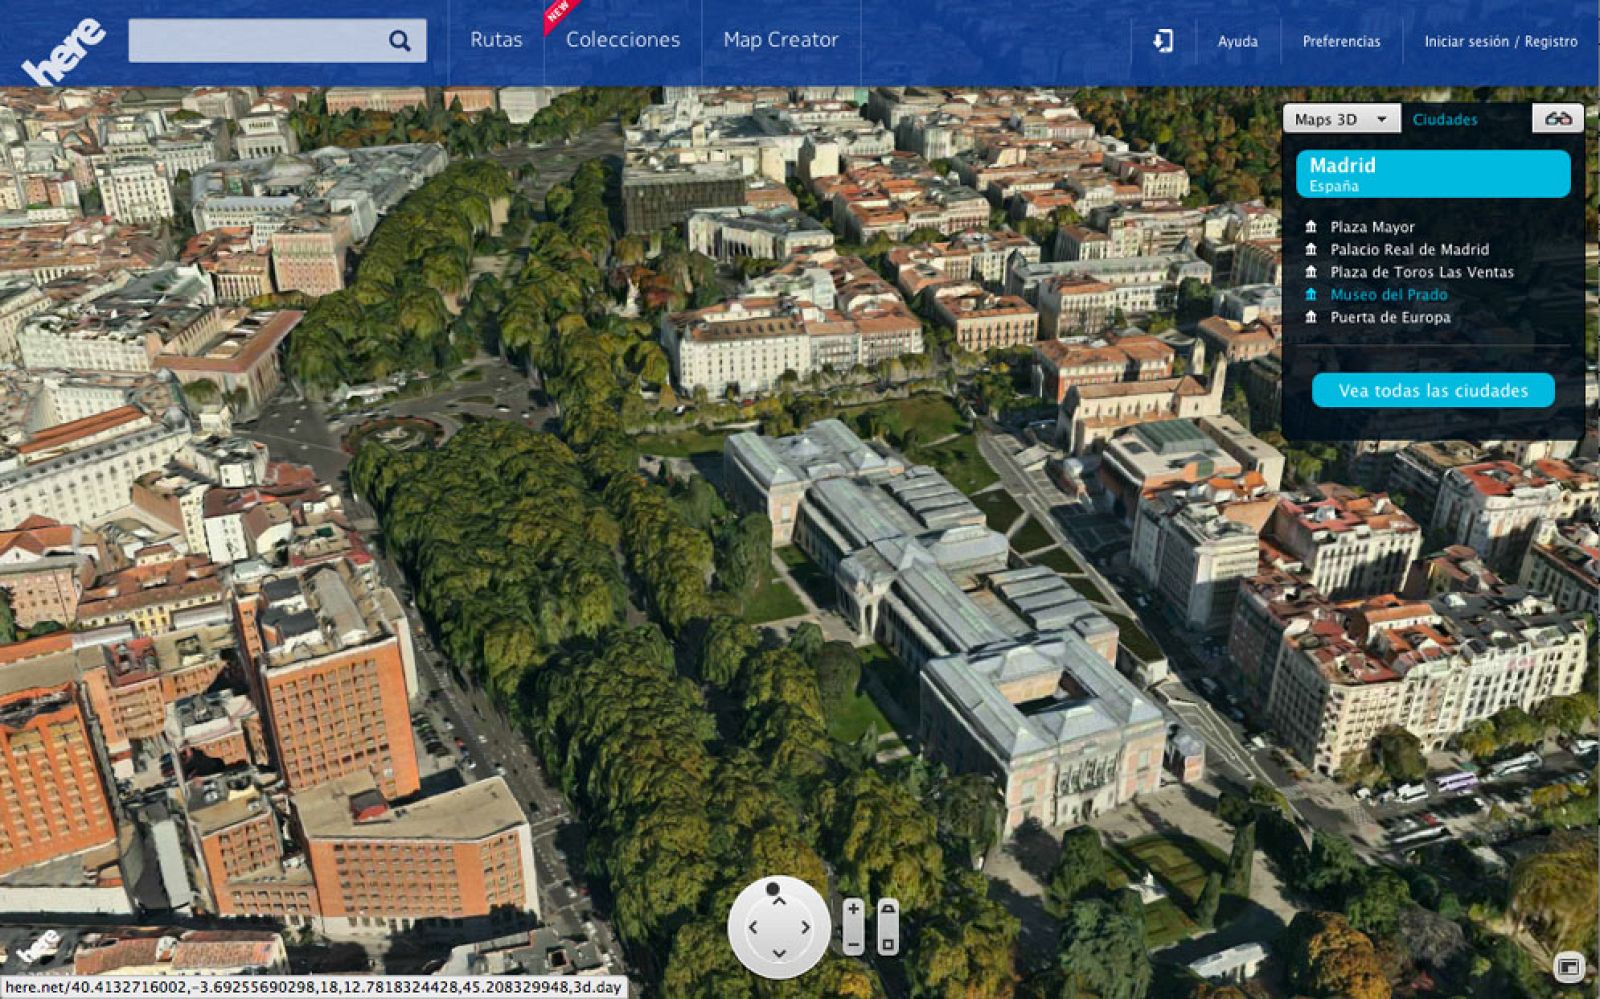Click the zoom-in plus button
This screenshot has width=1600, height=999.
pos(855,911)
